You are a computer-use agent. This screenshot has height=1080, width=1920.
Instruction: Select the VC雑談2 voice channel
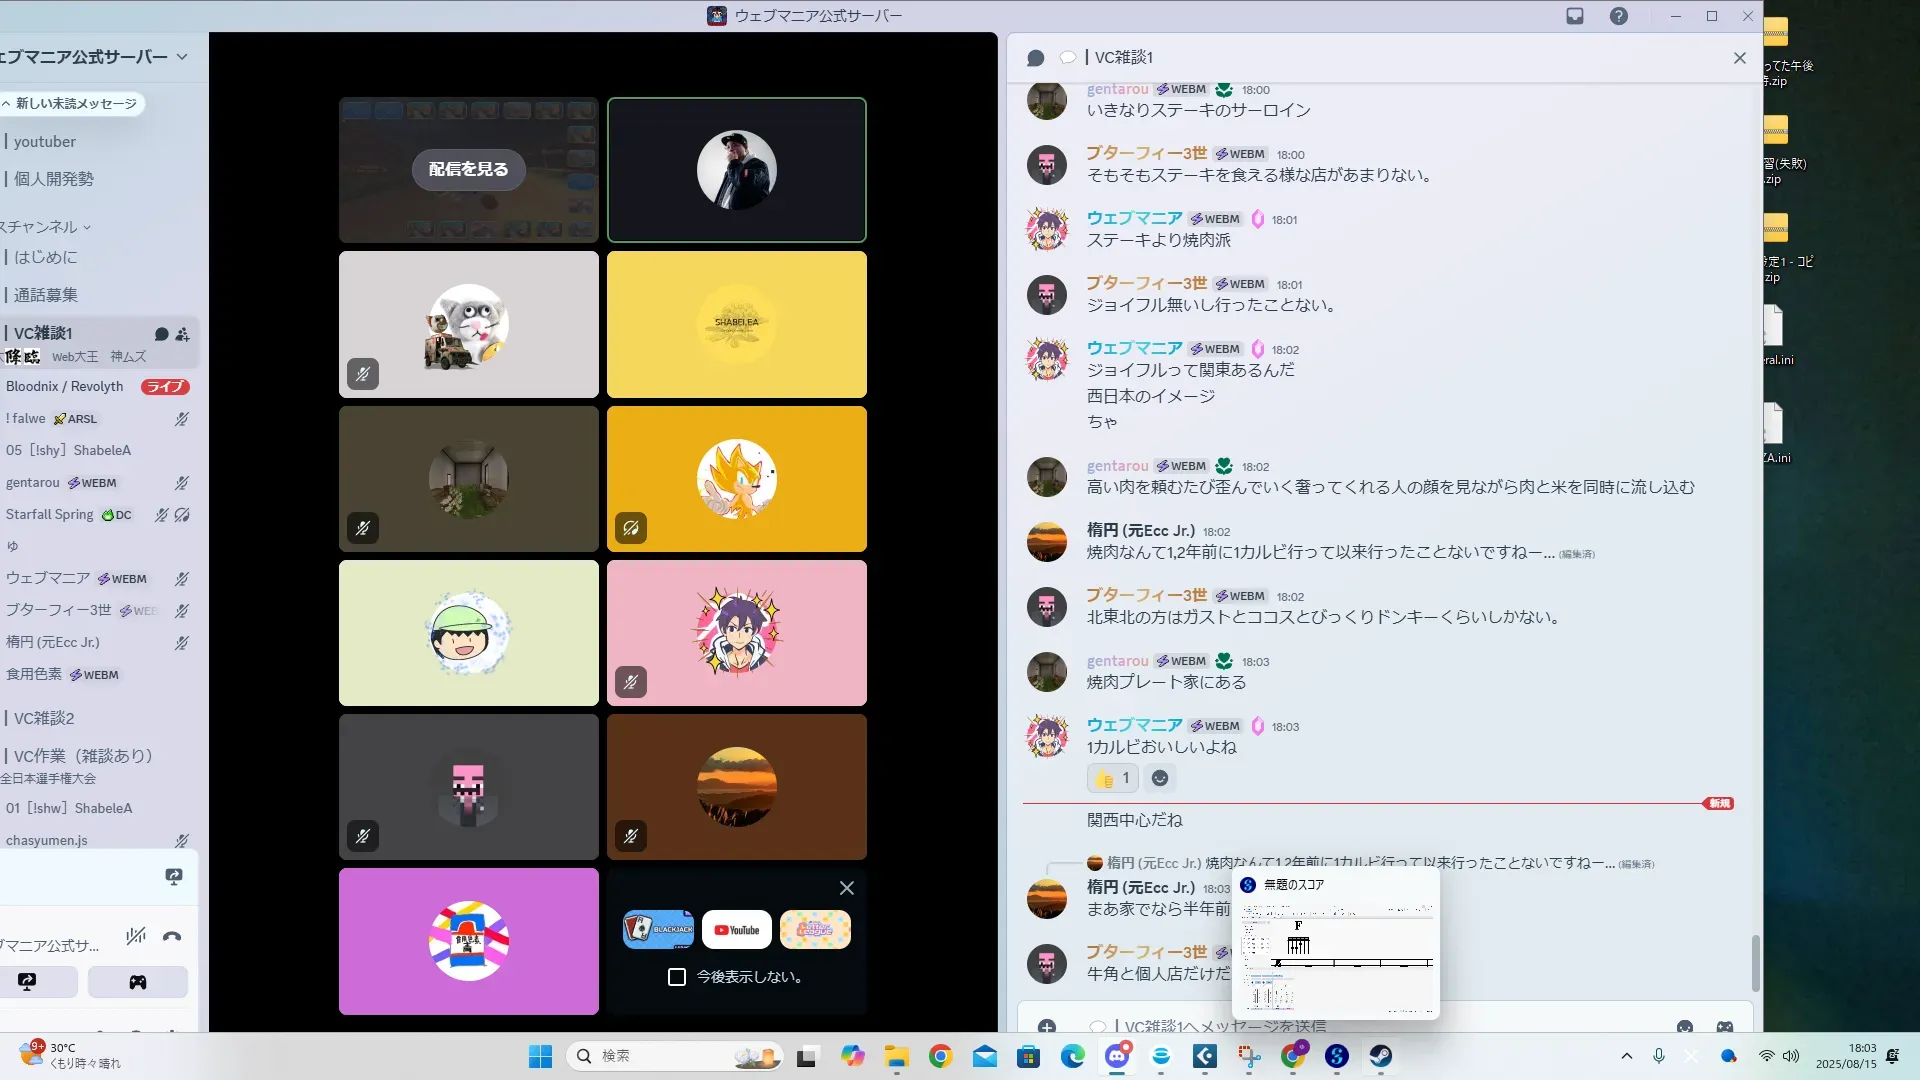44,718
